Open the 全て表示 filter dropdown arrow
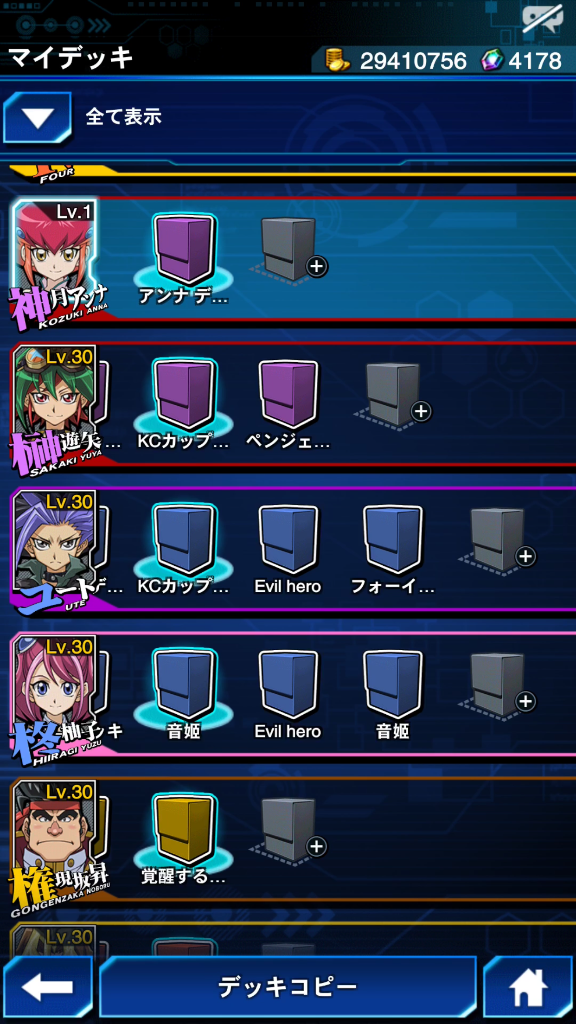Viewport: 576px width, 1024px height. point(37,118)
